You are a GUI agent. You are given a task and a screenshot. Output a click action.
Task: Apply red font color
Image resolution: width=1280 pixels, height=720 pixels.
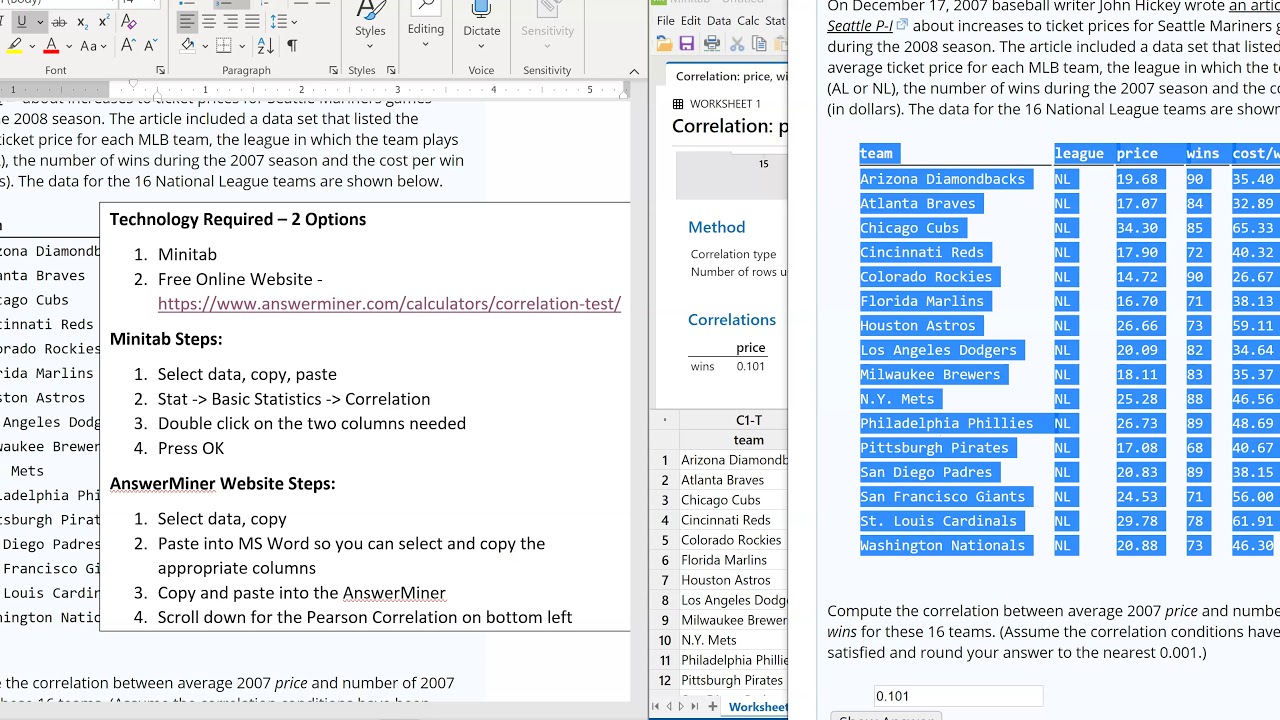pyautogui.click(x=51, y=46)
